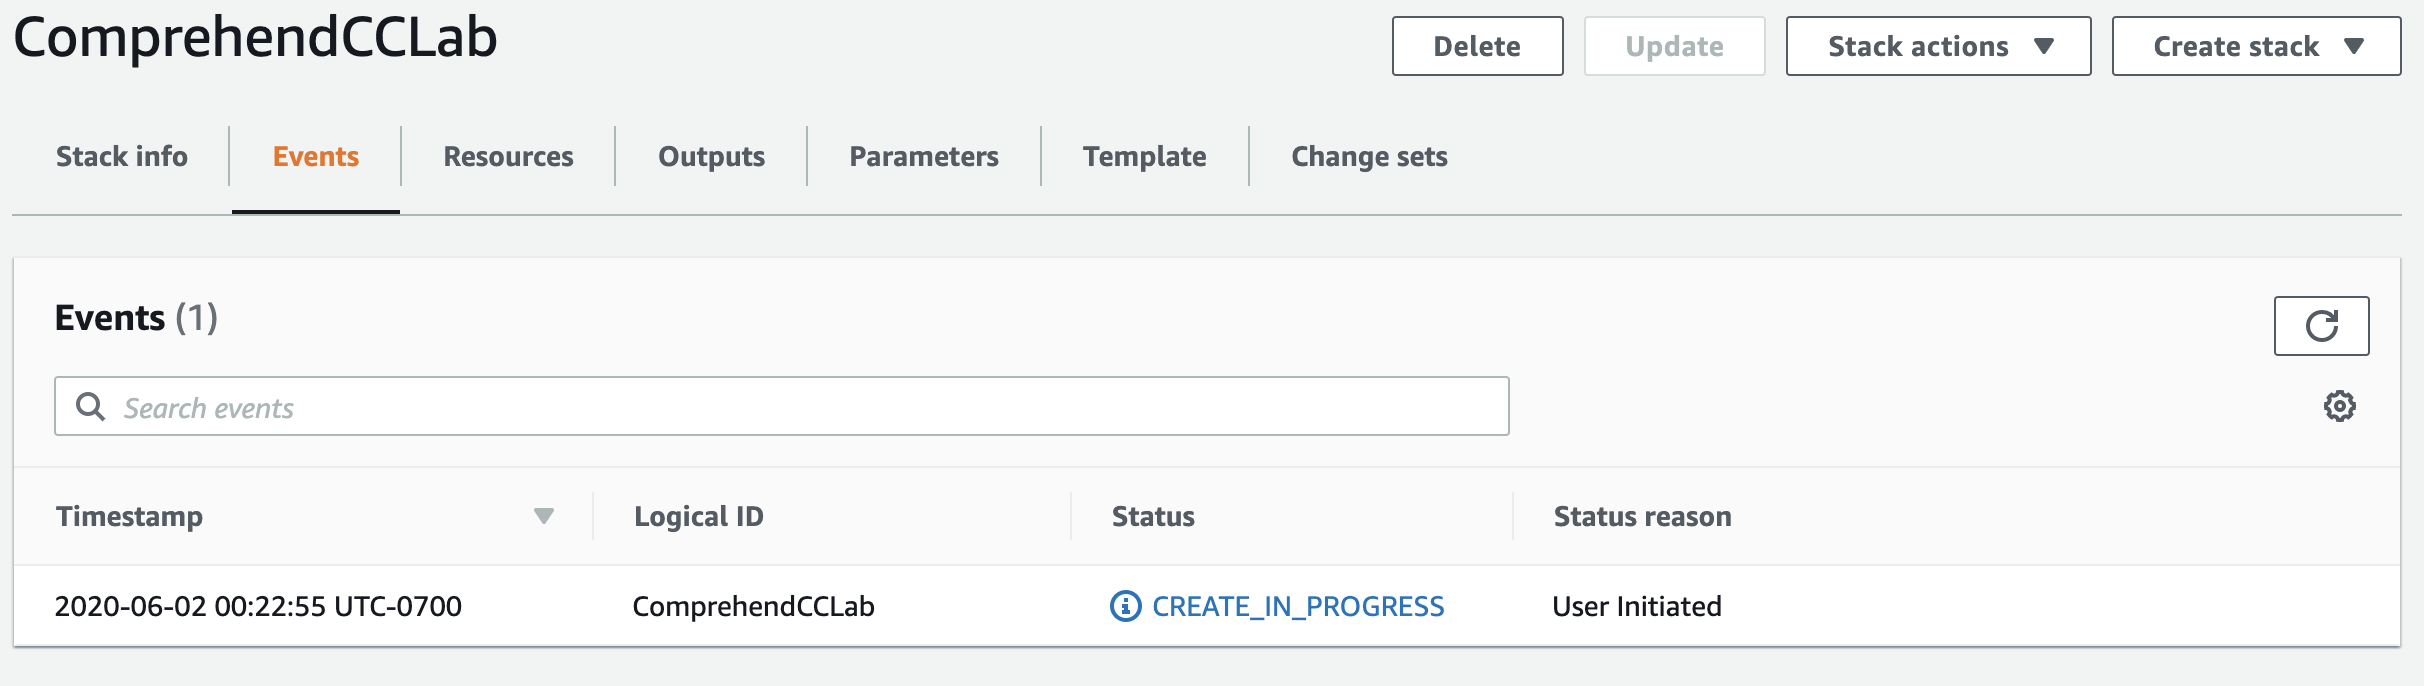Open events table settings gear

tap(2339, 406)
